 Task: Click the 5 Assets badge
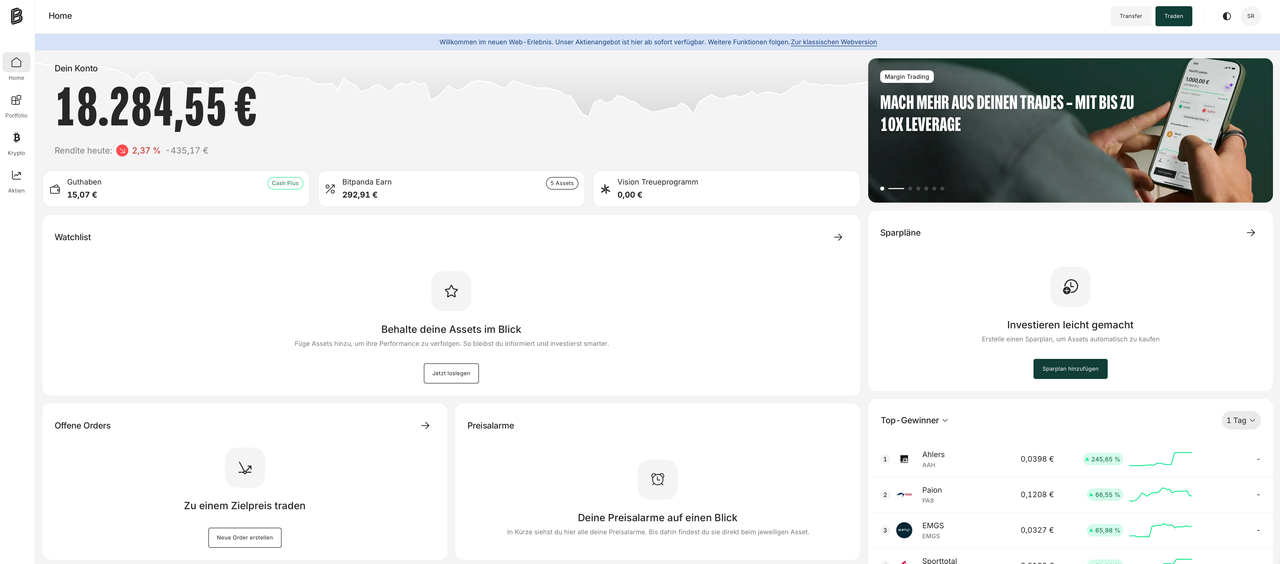tap(562, 183)
